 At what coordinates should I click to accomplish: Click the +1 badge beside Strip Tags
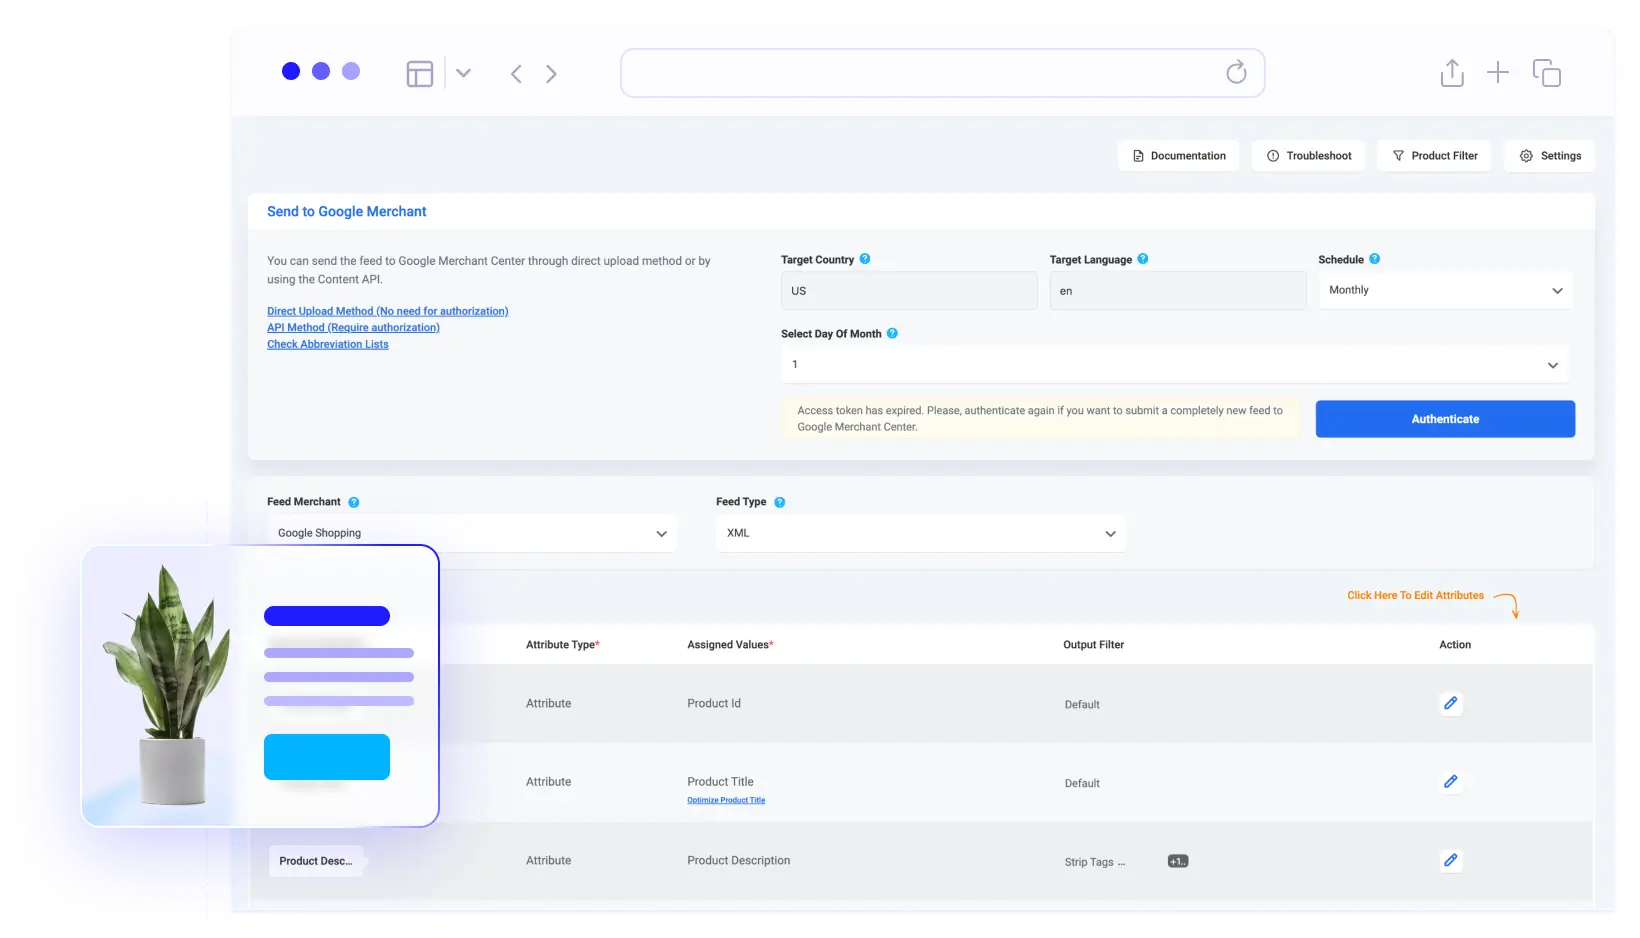(x=1178, y=861)
